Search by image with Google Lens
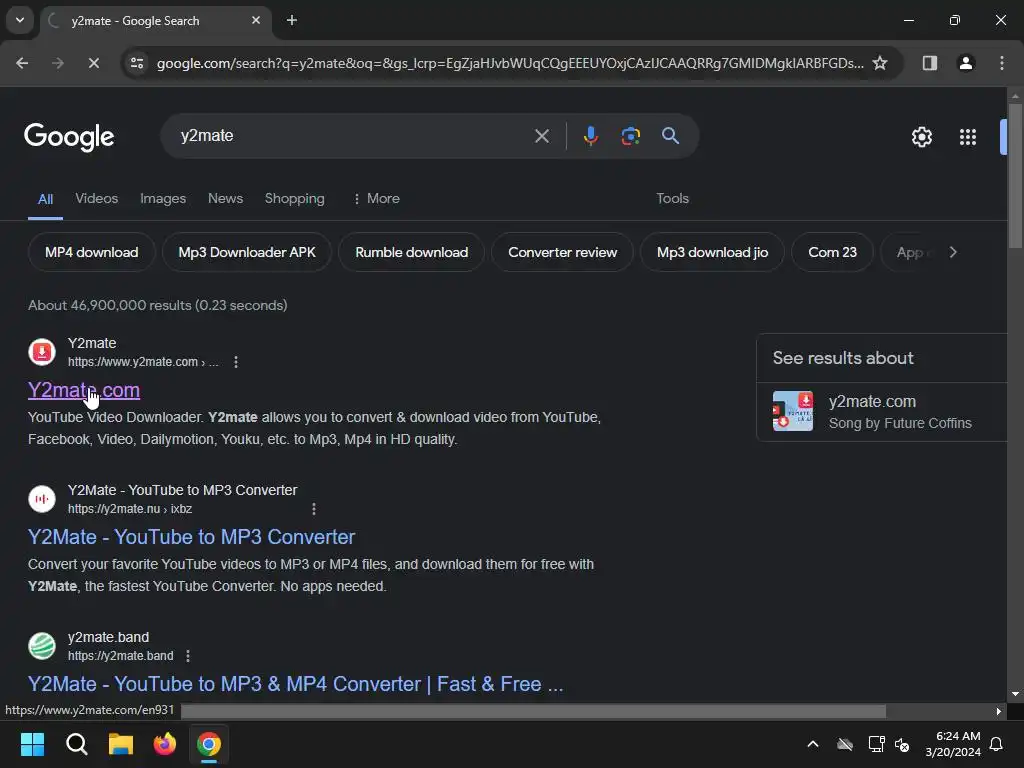 coord(630,136)
